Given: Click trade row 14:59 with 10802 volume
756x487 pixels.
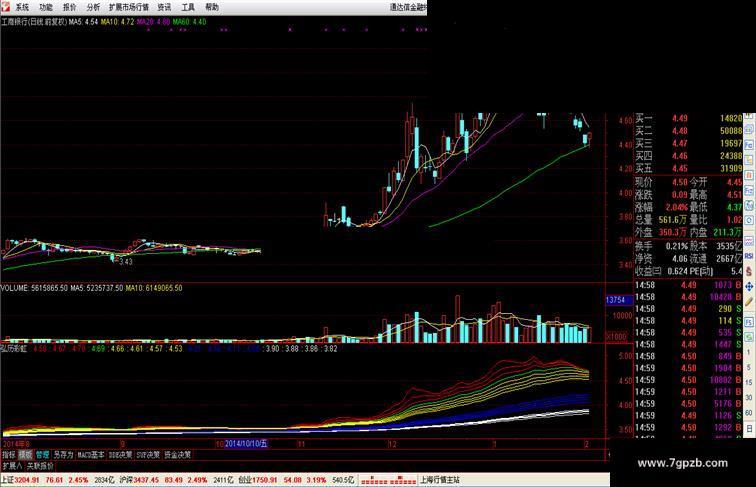Looking at the screenshot, I should pos(688,380).
